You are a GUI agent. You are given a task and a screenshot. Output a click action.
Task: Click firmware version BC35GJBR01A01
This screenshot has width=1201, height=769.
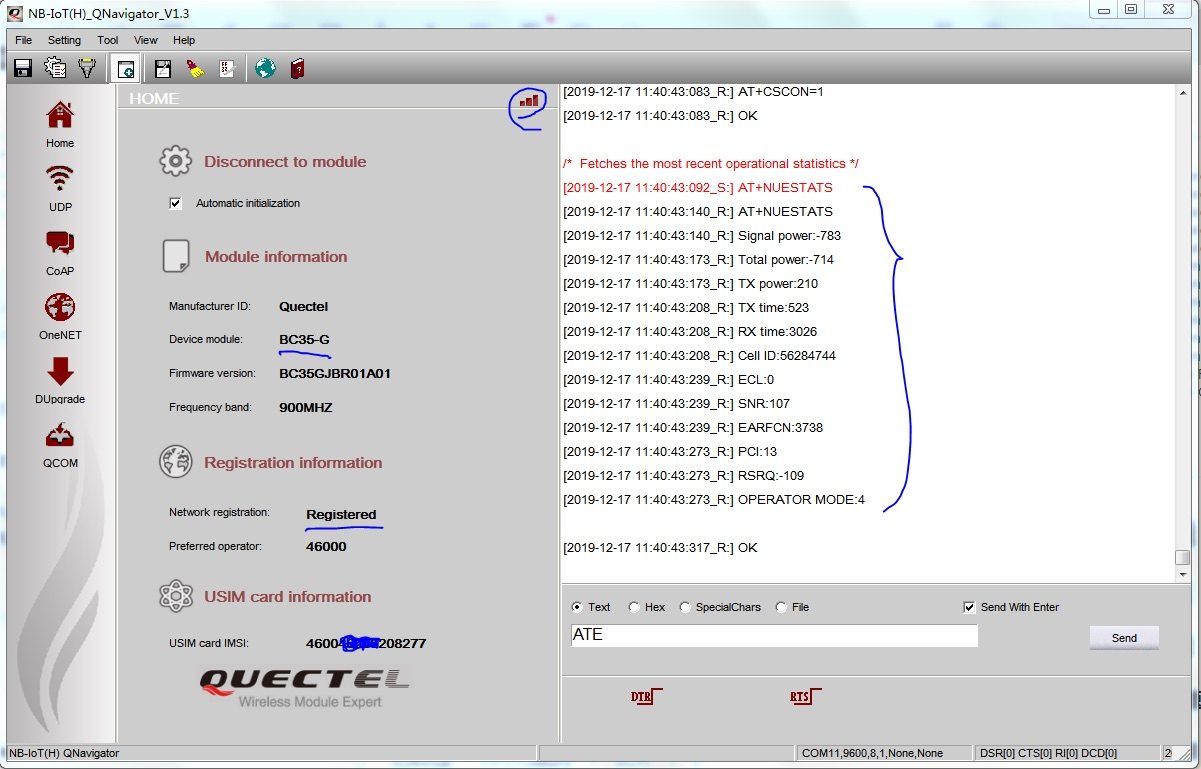[x=335, y=373]
